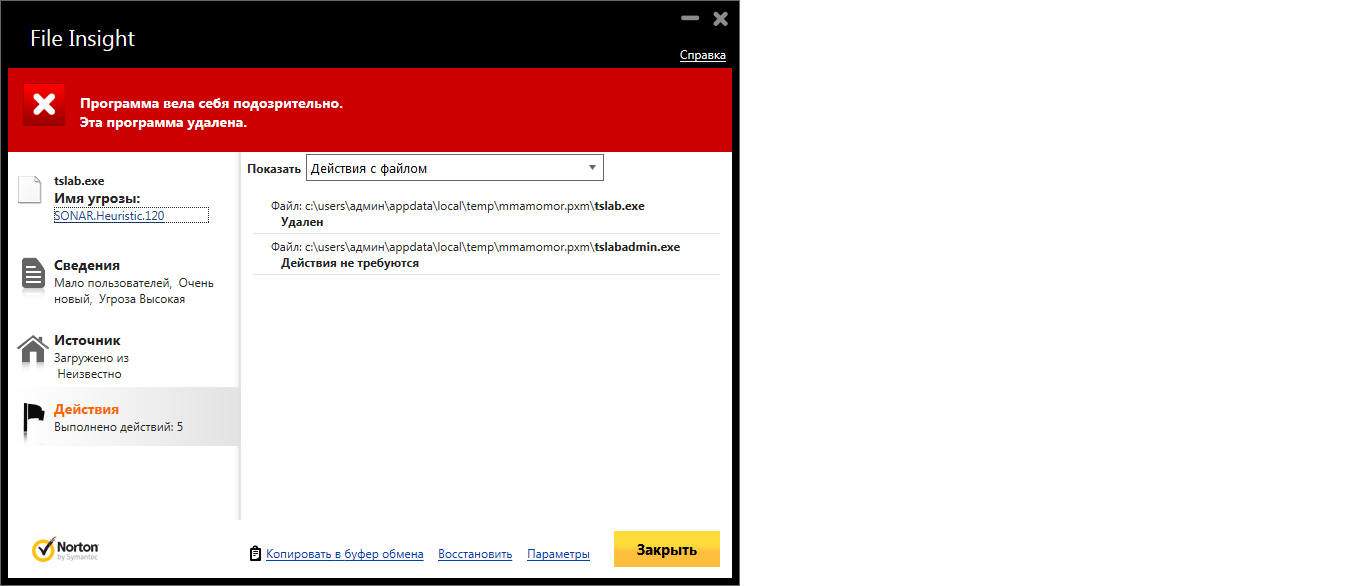The image size is (1350, 586).
Task: Minimize the File Insight window
Action: point(690,18)
